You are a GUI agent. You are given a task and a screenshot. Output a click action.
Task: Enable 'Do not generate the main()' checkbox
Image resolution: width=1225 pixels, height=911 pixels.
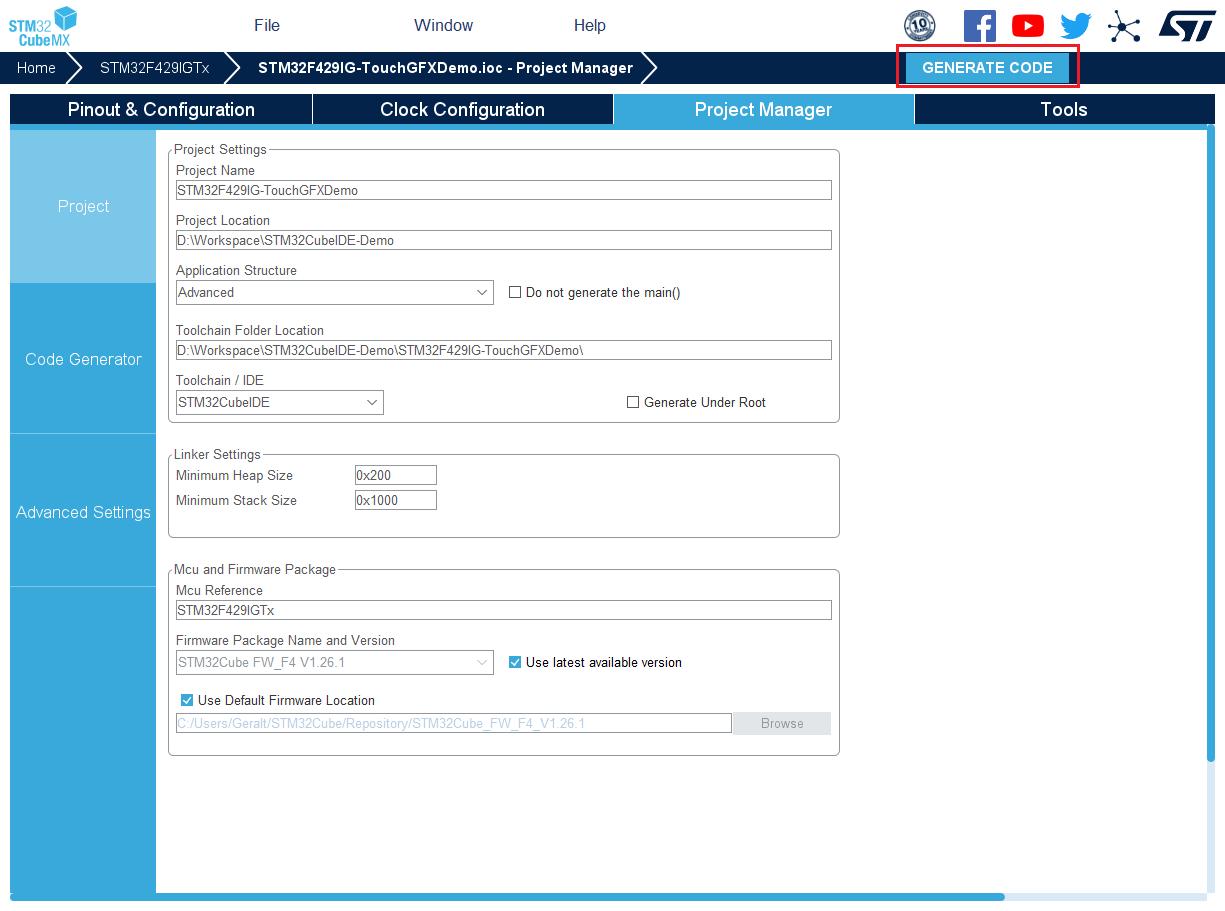click(x=515, y=292)
